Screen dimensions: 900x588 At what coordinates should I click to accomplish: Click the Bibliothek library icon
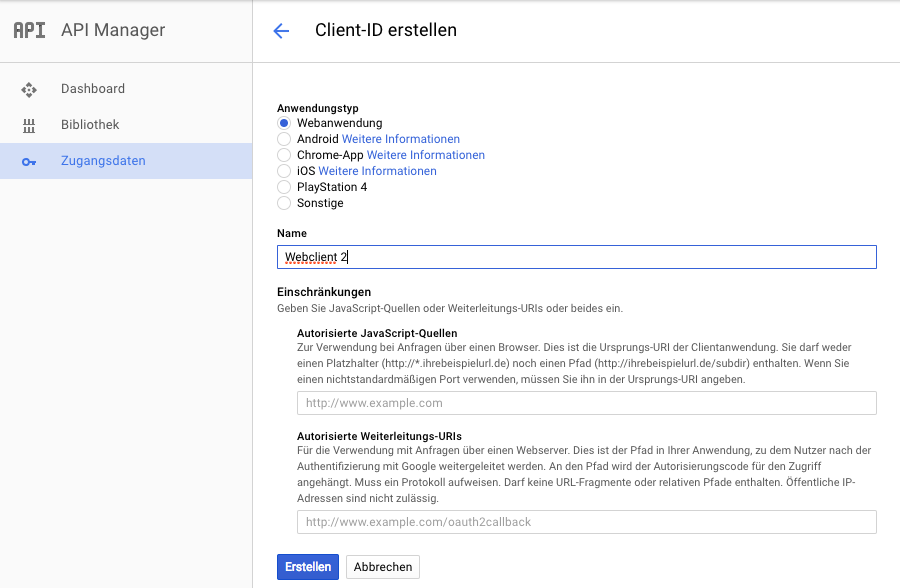click(29, 125)
